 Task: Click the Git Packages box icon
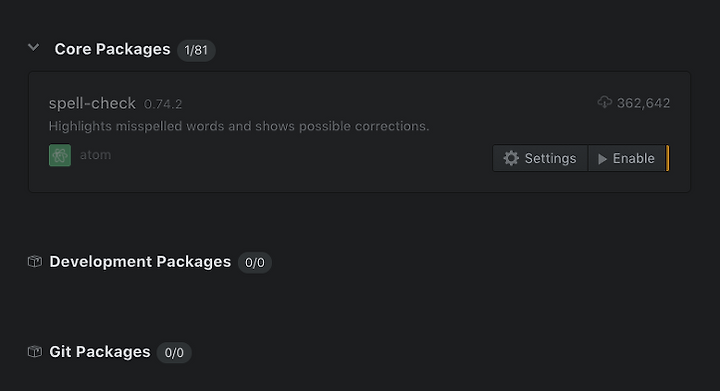[x=35, y=352]
